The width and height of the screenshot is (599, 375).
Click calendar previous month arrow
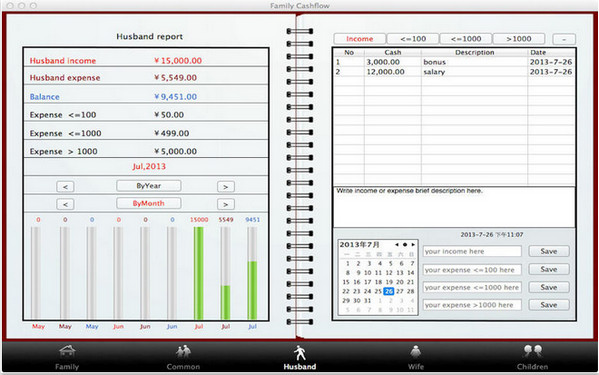click(397, 244)
